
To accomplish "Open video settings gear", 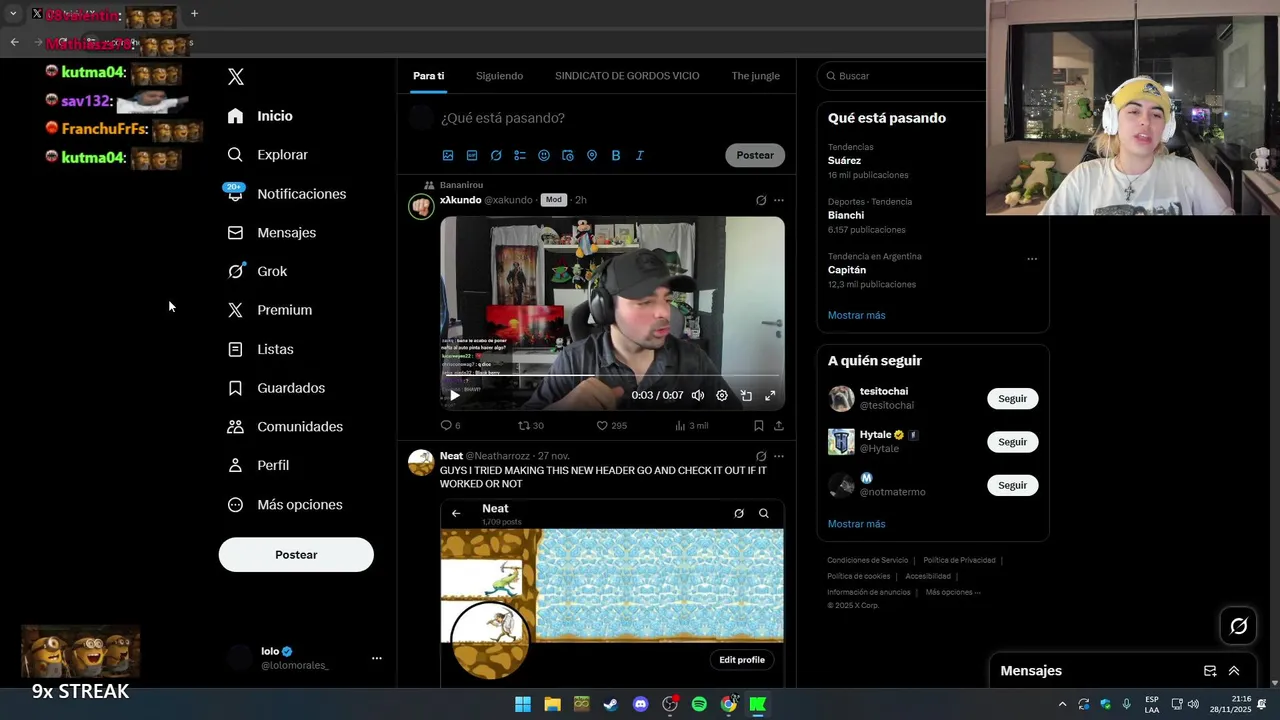I will click(x=722, y=395).
